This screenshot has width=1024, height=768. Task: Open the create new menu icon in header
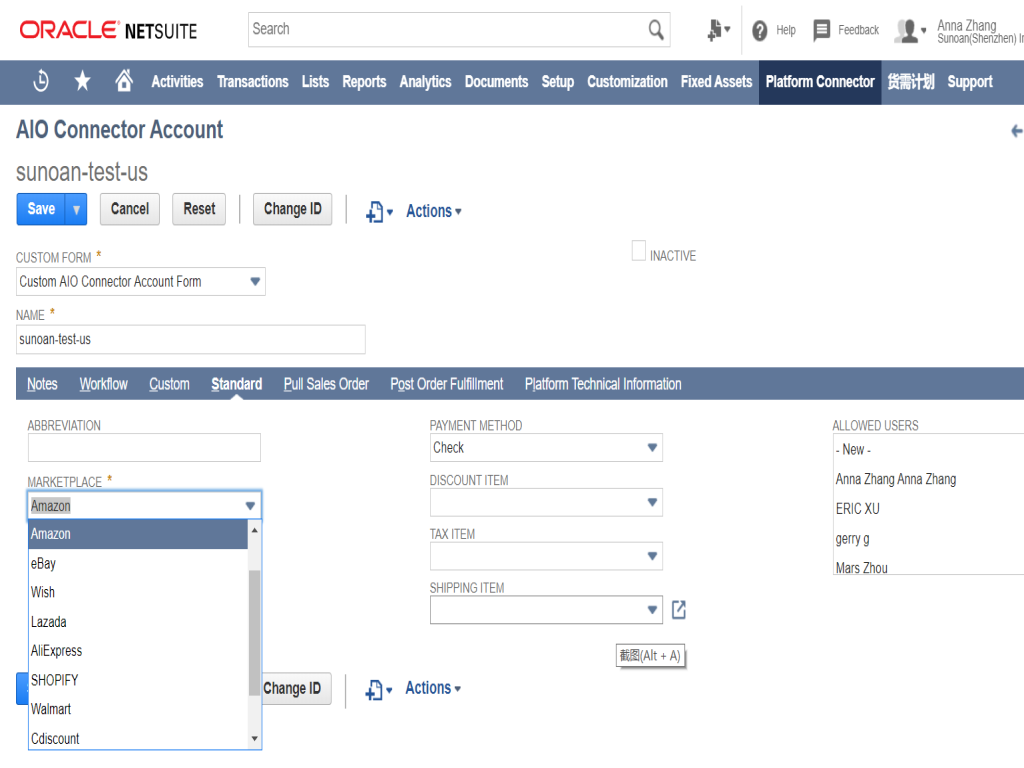[718, 30]
